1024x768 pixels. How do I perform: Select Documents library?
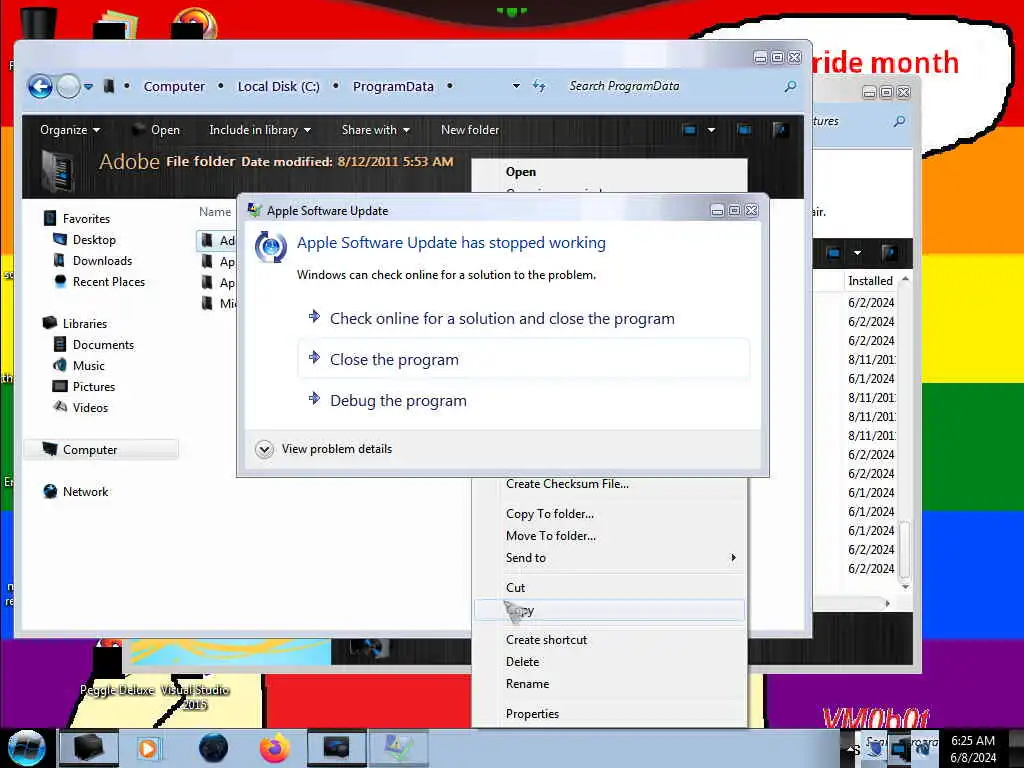[93, 344]
